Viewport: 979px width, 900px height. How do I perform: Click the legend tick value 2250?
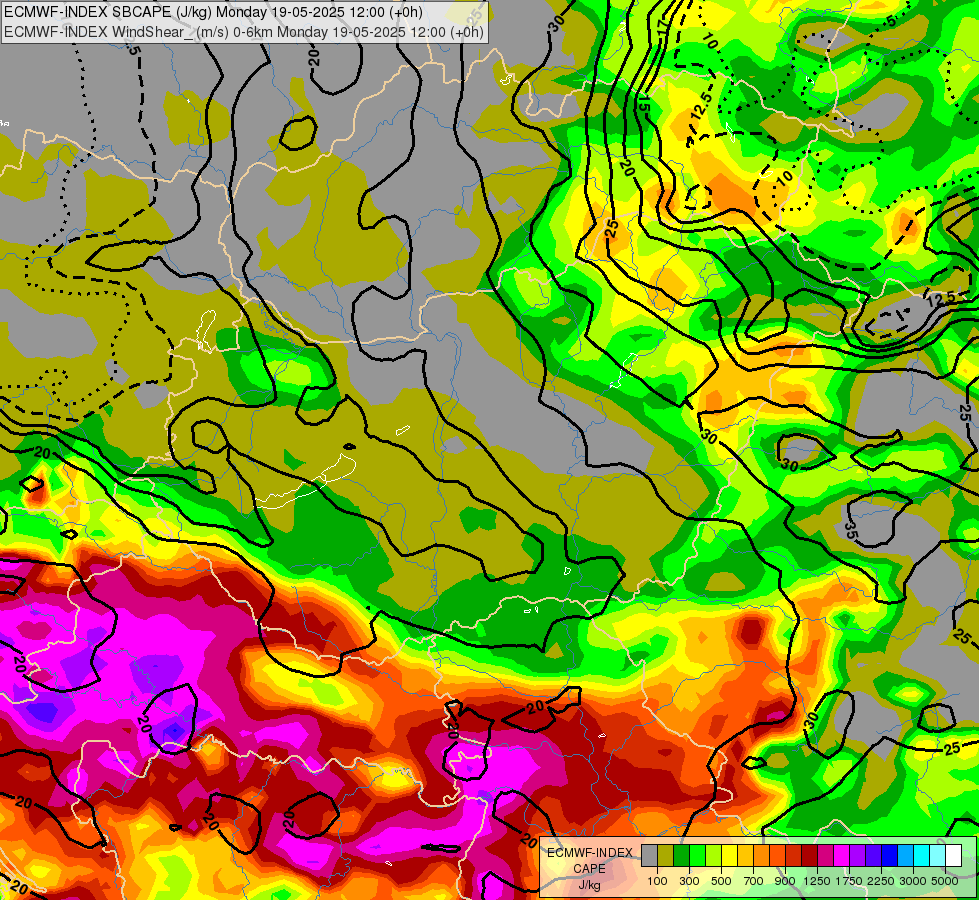pos(881,881)
